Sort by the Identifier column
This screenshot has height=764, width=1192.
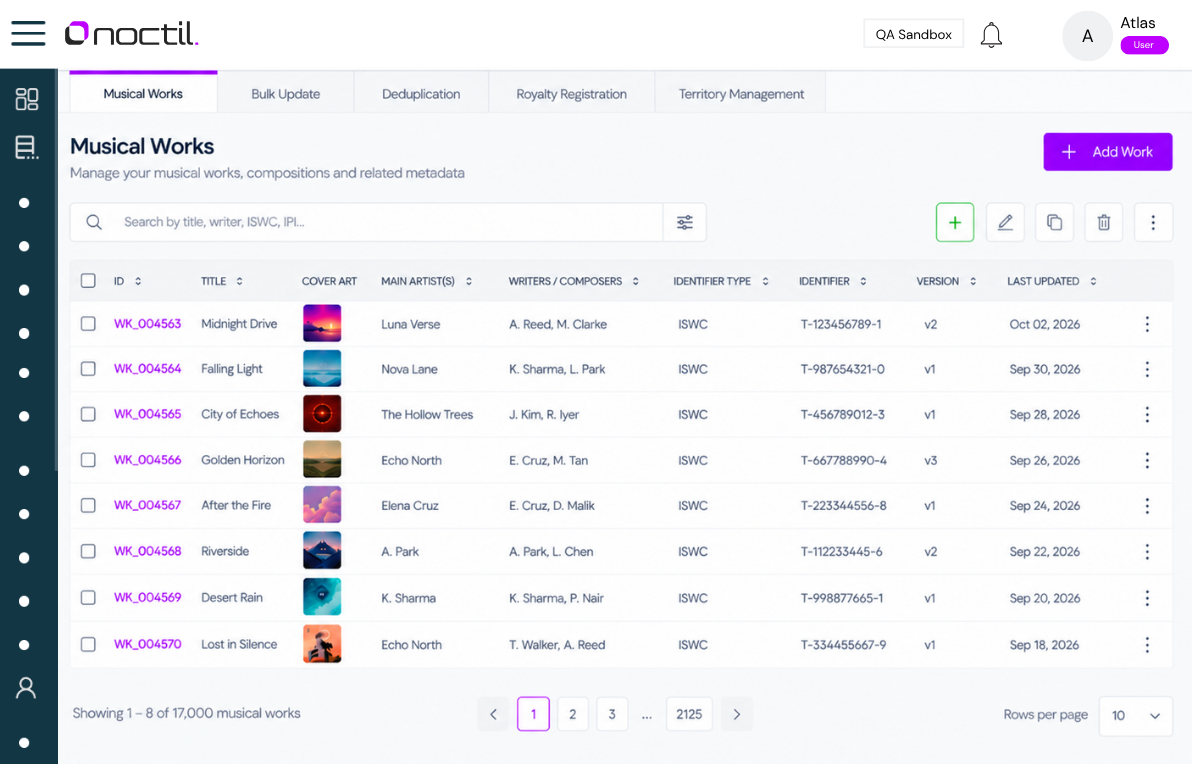[863, 281]
